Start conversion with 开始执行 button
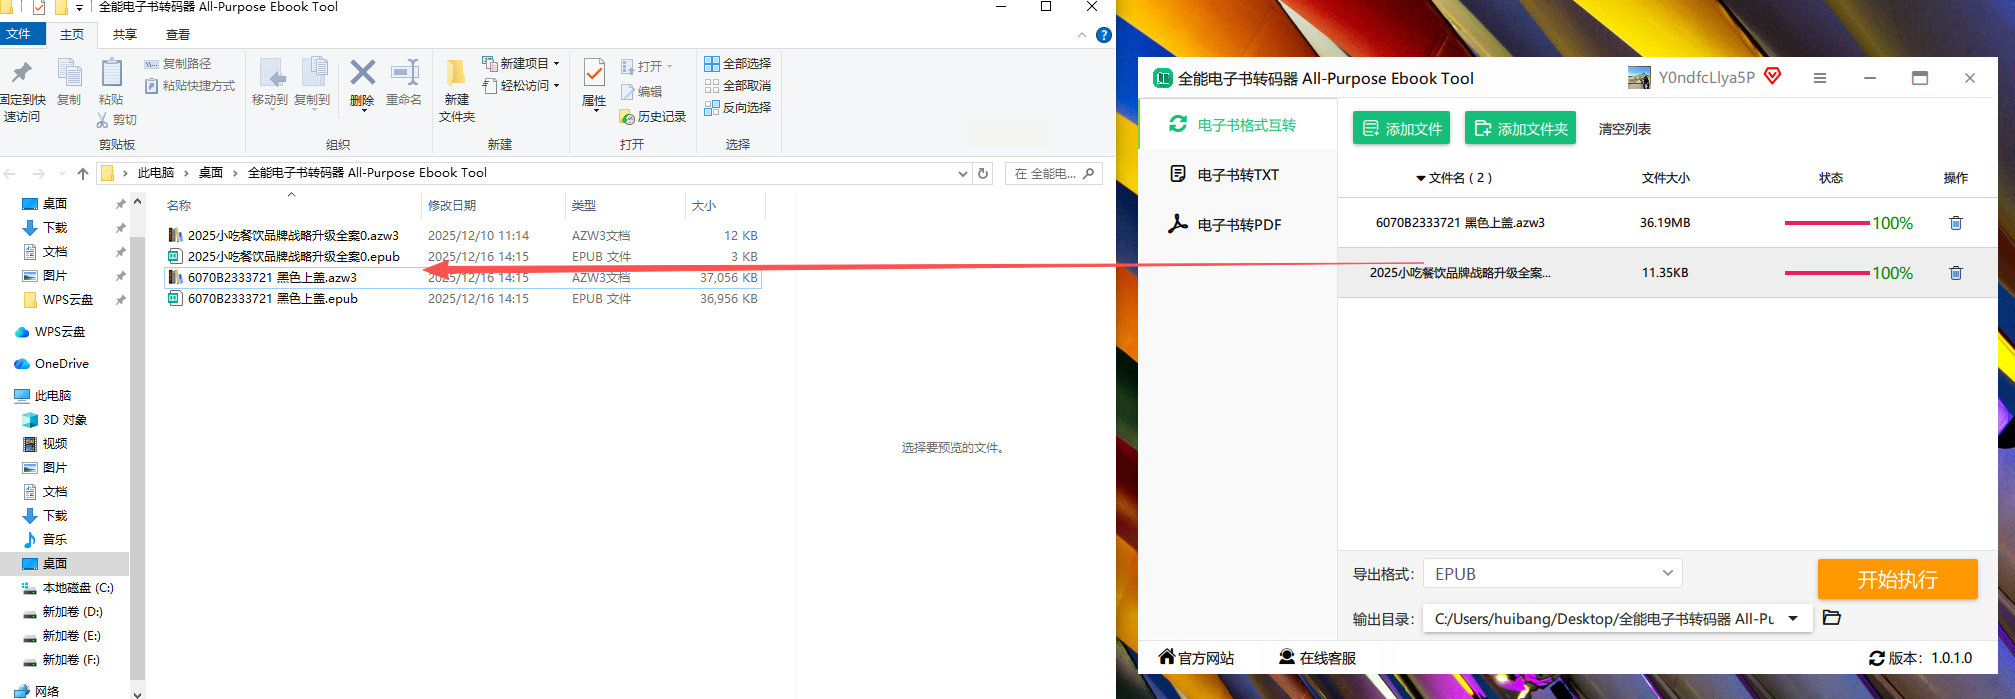The width and height of the screenshot is (2015, 699). [x=1897, y=579]
